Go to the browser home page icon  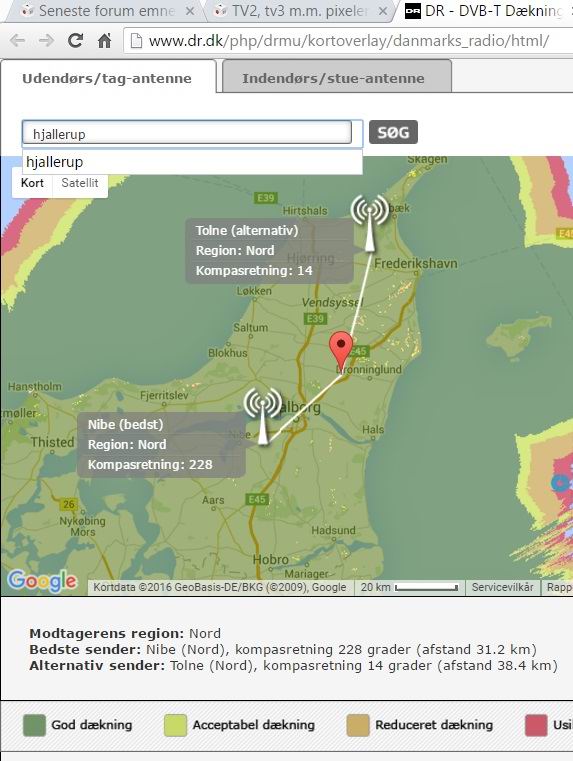(x=104, y=40)
